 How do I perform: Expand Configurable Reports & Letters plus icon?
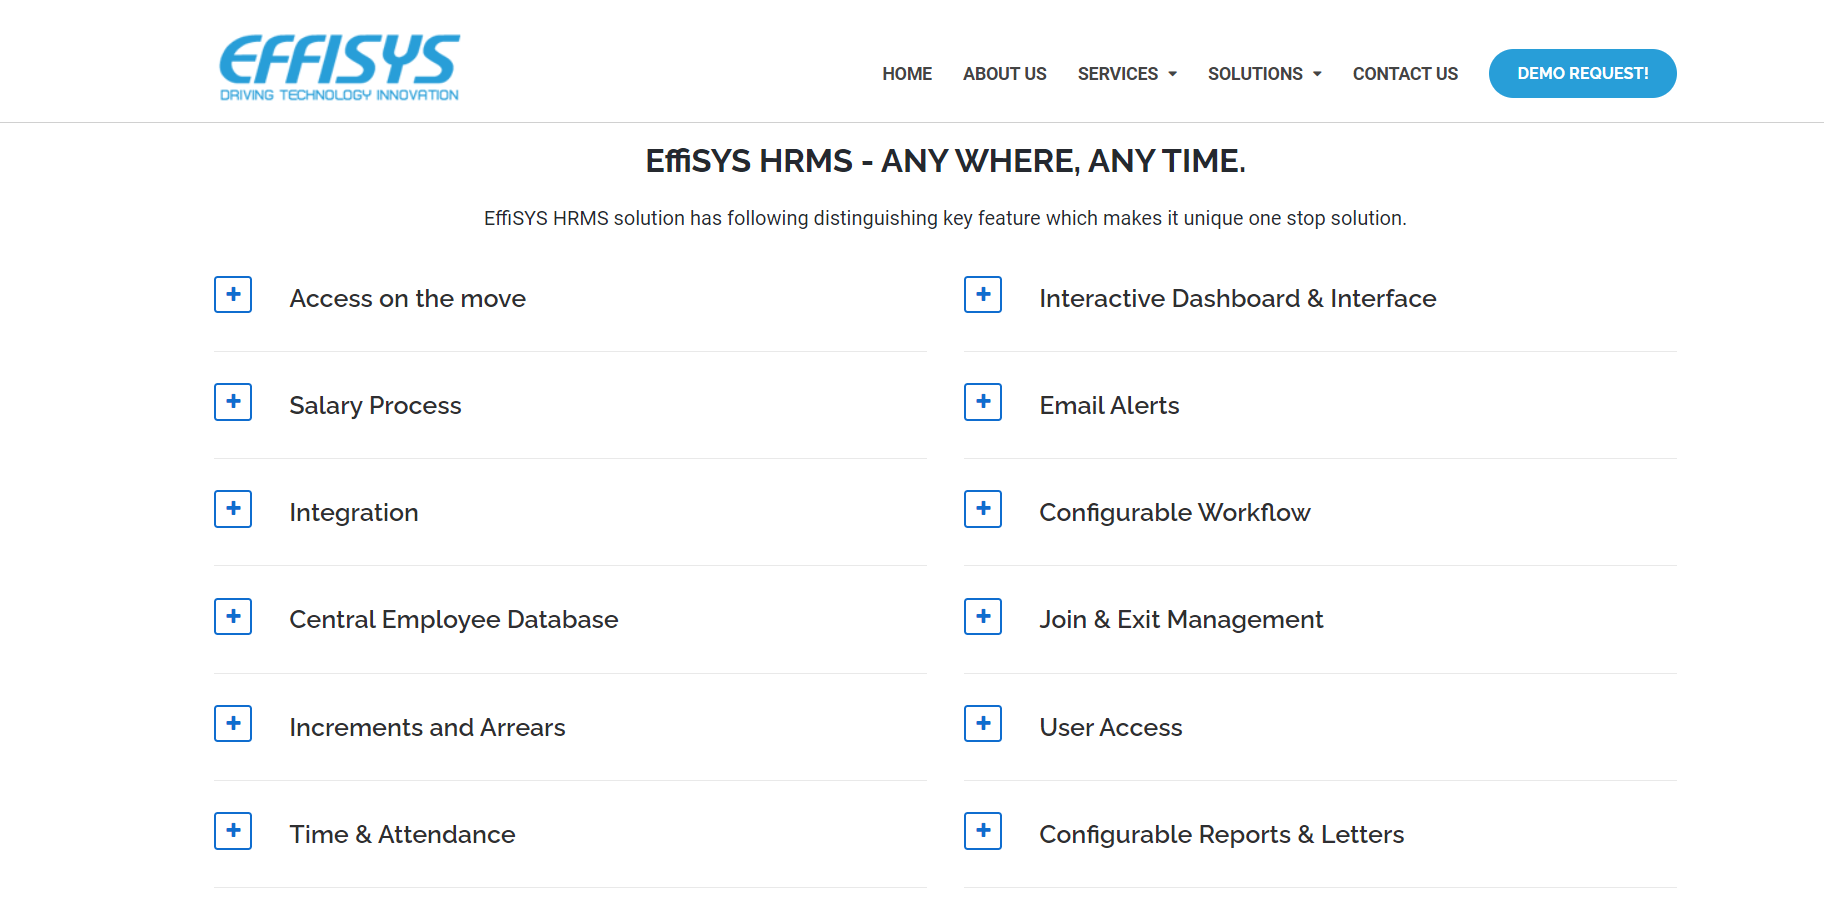[983, 831]
